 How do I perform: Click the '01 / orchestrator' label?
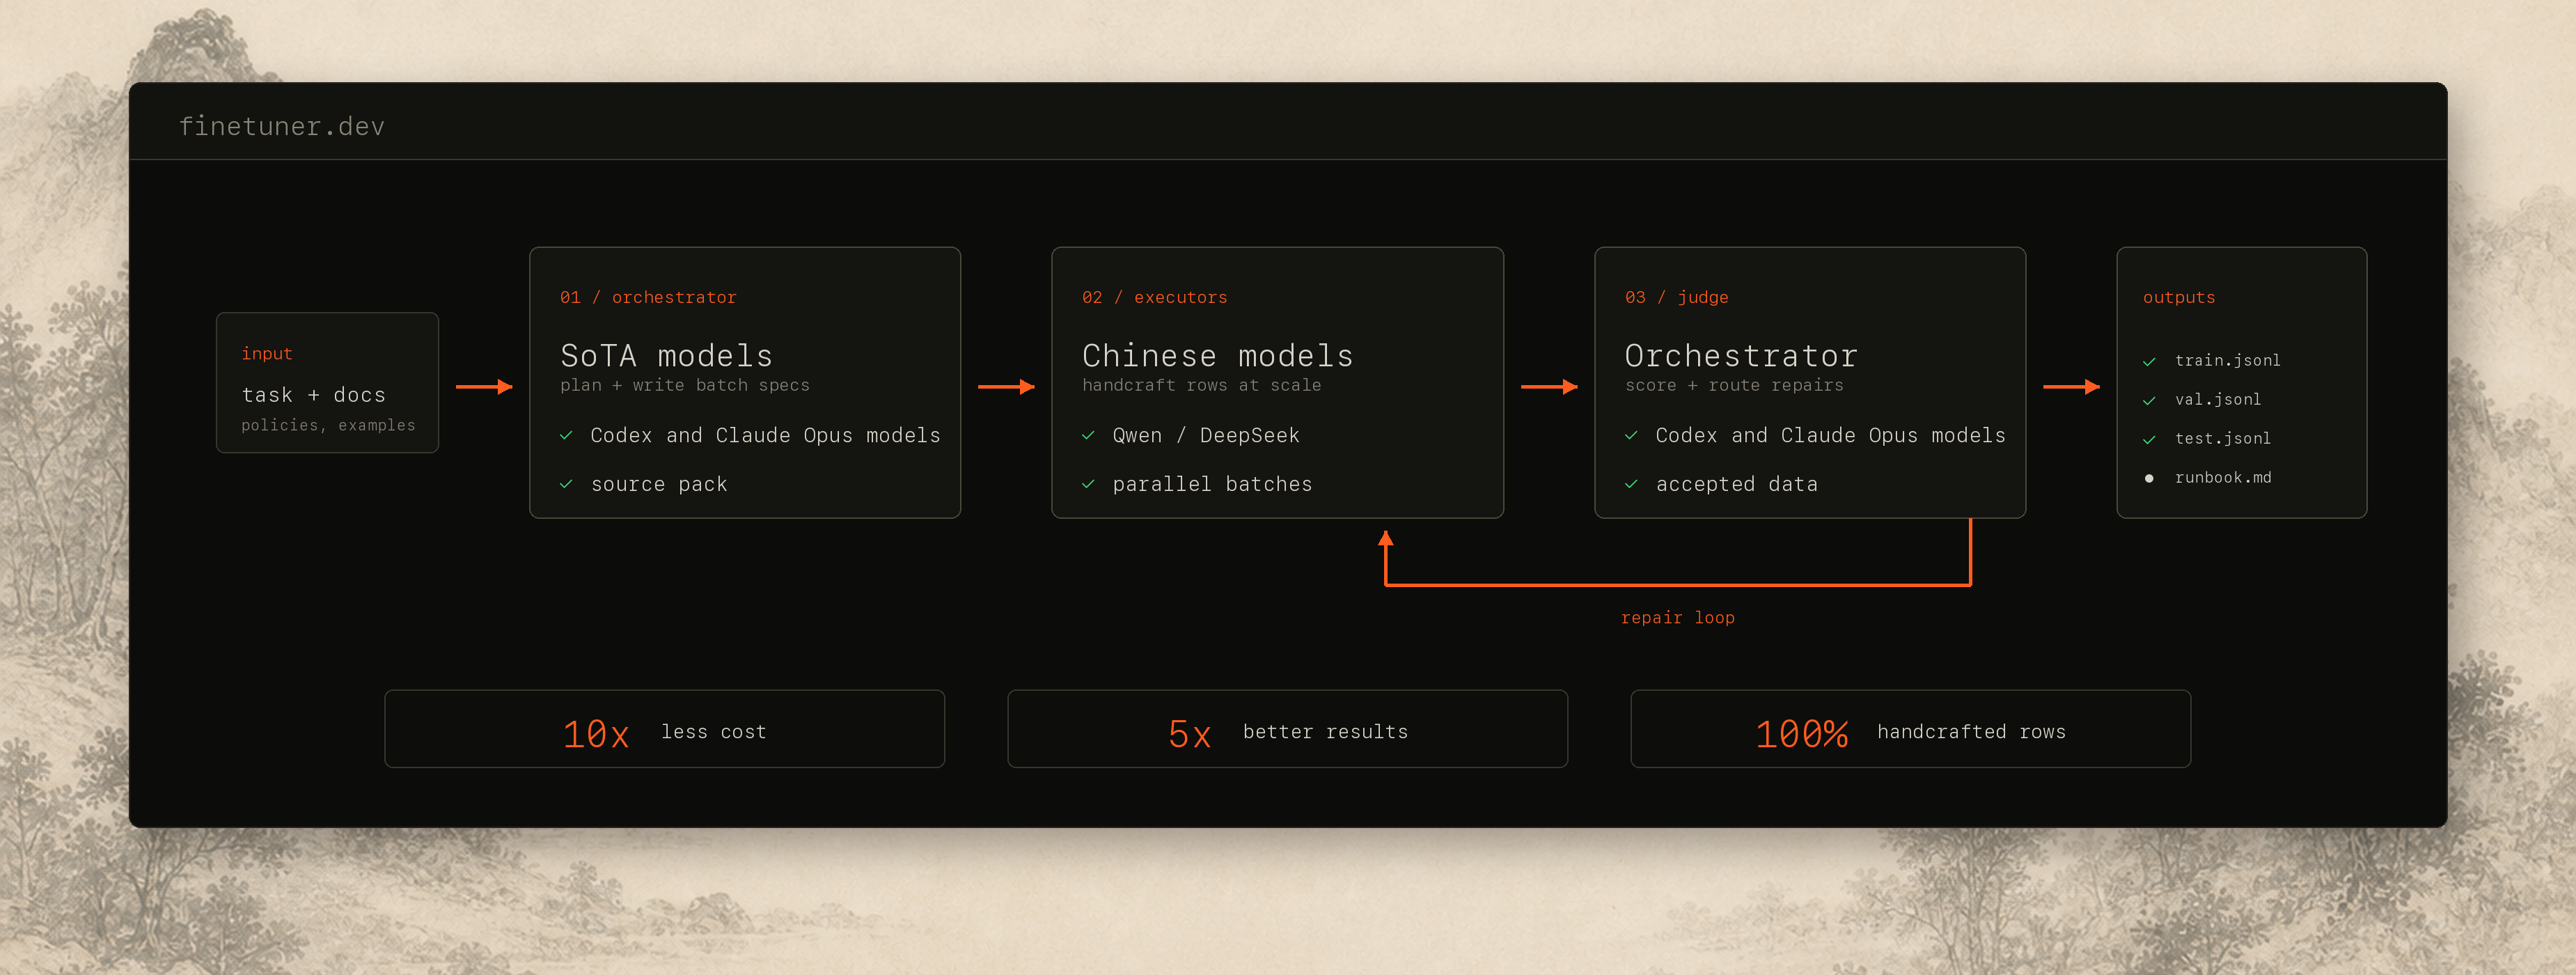648,297
